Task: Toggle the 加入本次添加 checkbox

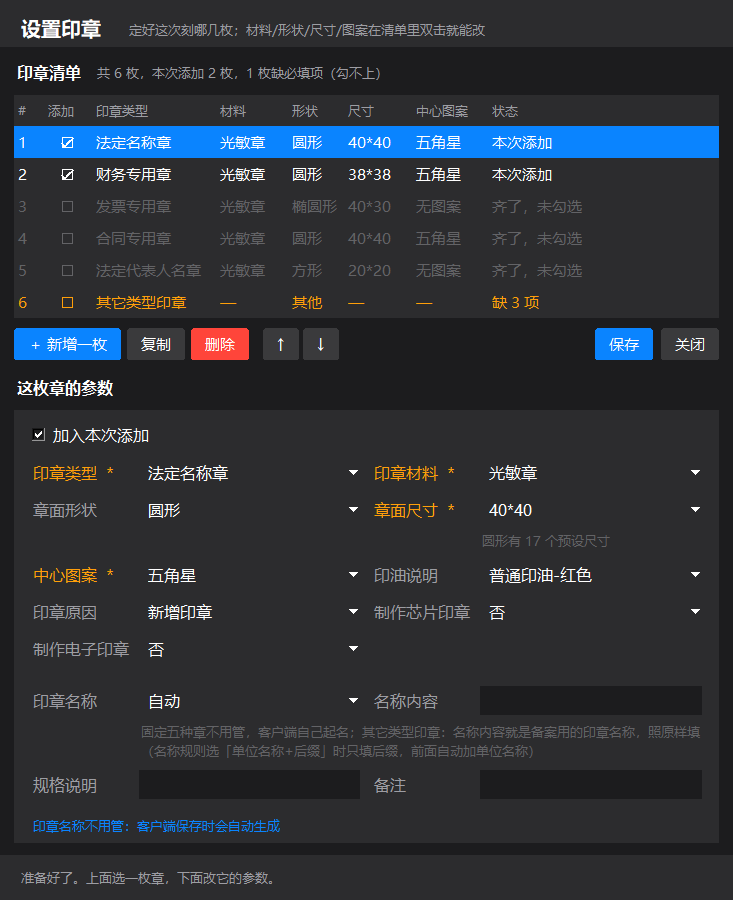Action: [38, 435]
